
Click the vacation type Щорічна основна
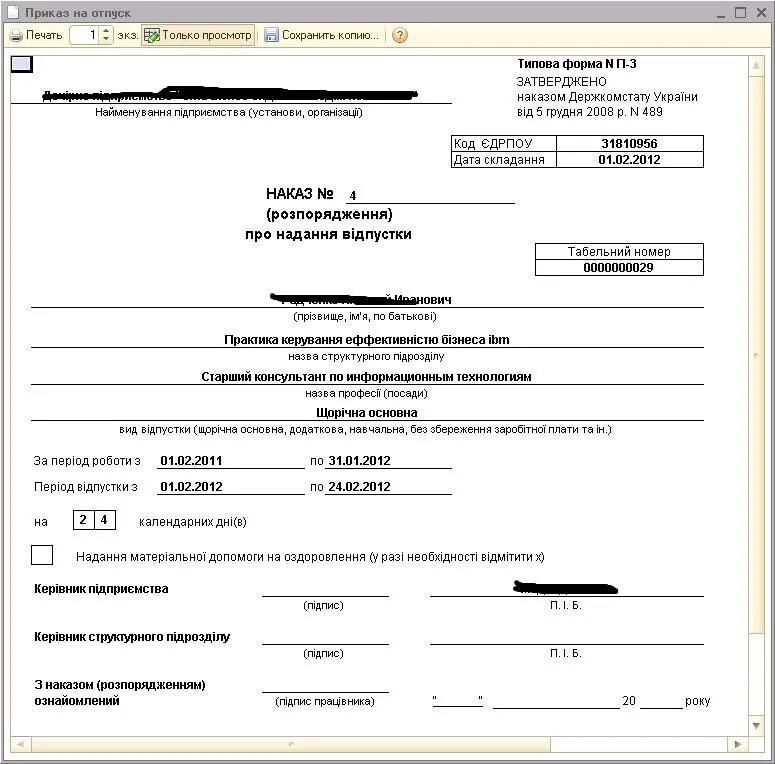[x=367, y=413]
